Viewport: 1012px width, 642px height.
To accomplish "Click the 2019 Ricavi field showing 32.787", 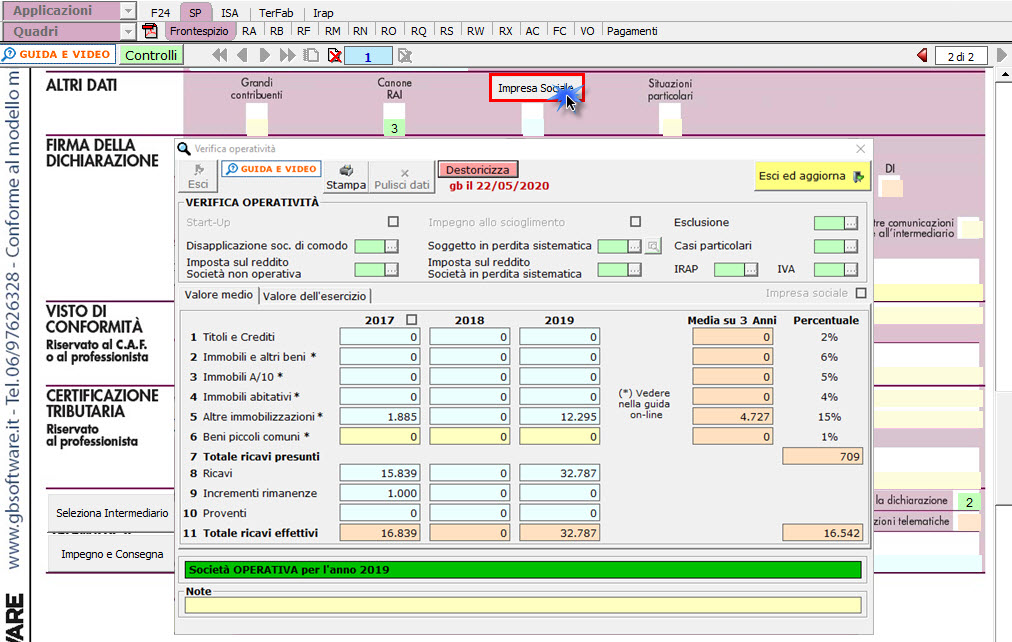I will point(559,473).
